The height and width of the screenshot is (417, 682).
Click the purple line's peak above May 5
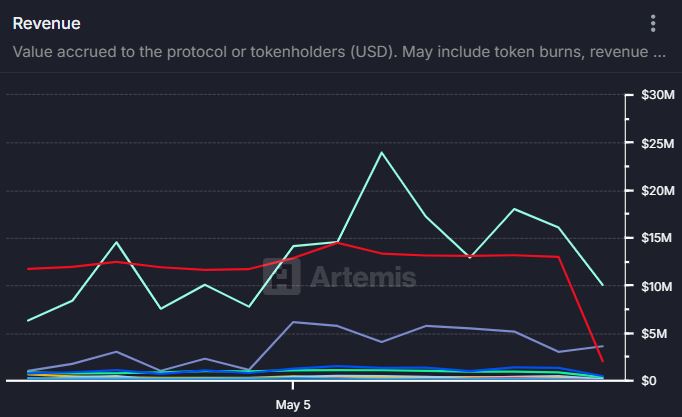pyautogui.click(x=294, y=322)
